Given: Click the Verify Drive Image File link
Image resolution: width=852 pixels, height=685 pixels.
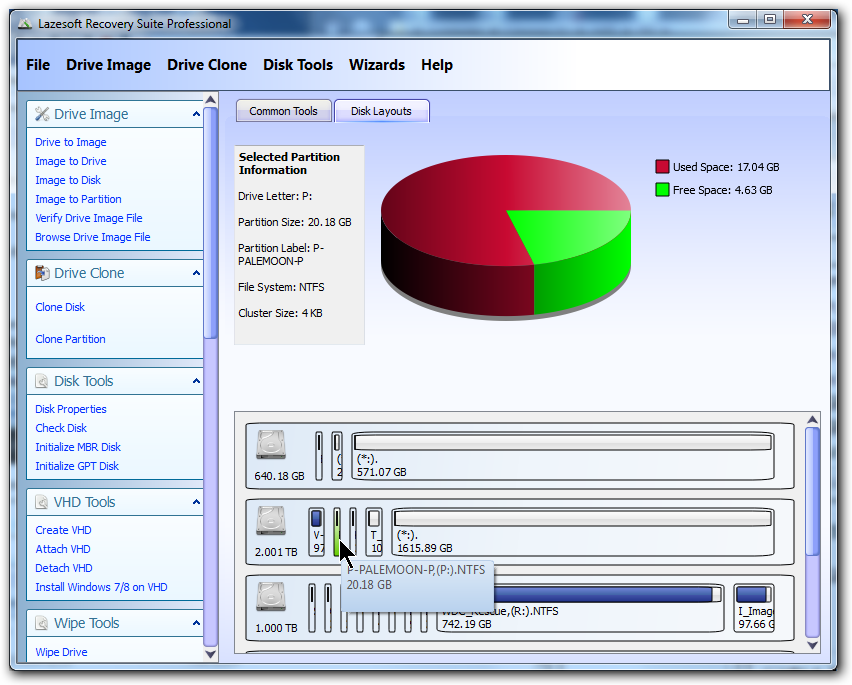Looking at the screenshot, I should 89,218.
